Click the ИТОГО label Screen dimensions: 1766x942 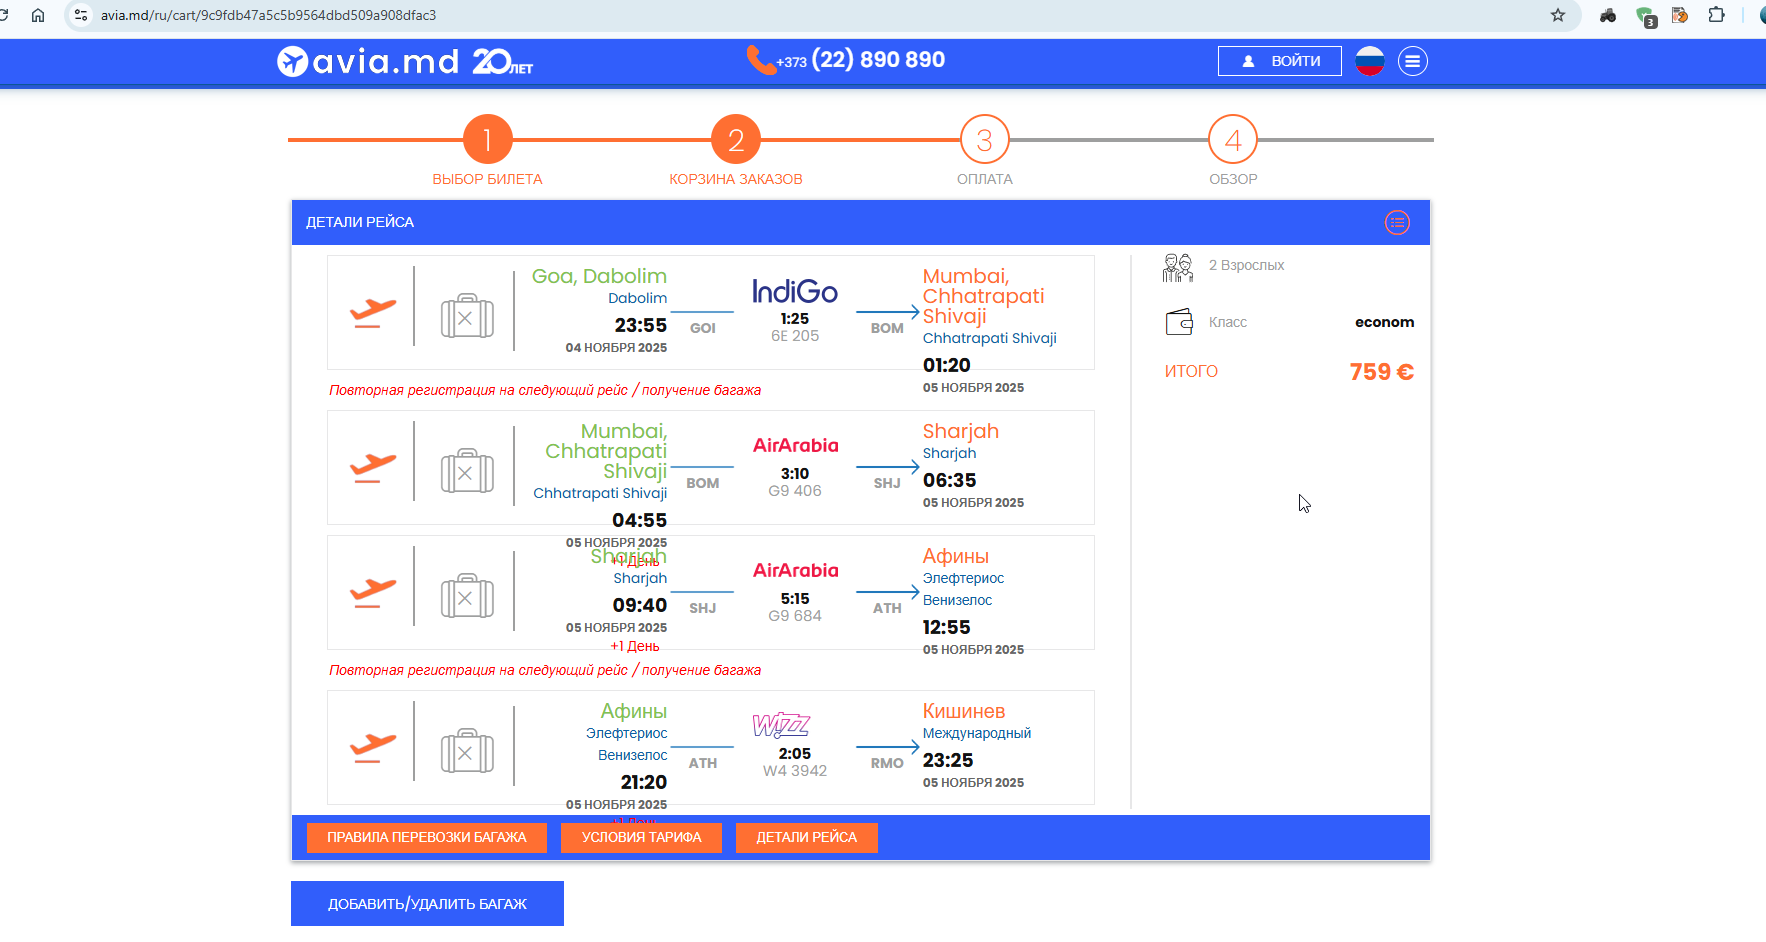1191,371
